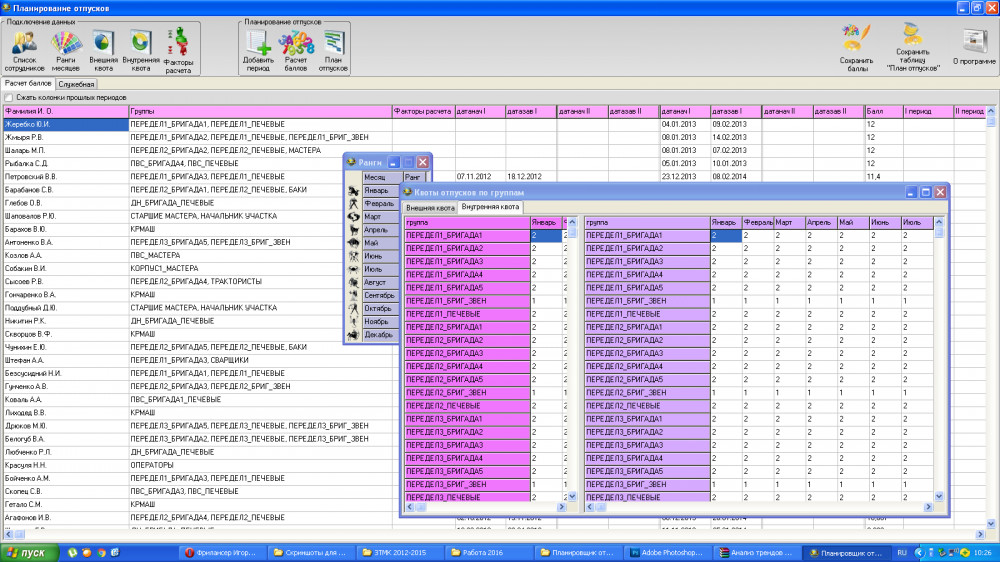Open the Внутренняя квота toolbar icon
The width and height of the screenshot is (1000, 562).
point(140,50)
